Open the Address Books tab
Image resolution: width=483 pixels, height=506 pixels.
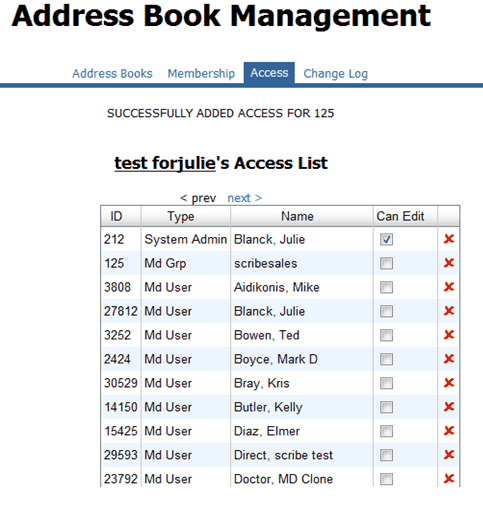(112, 73)
